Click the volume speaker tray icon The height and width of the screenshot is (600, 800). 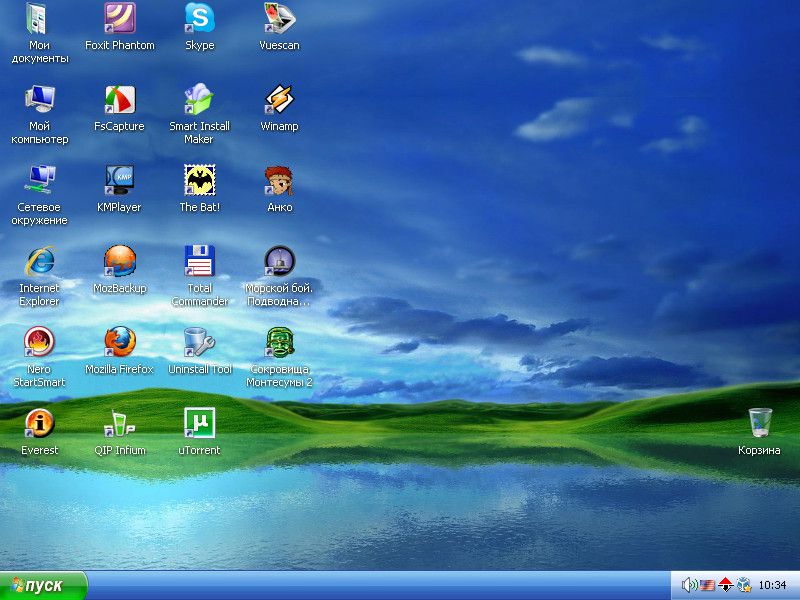tap(688, 585)
